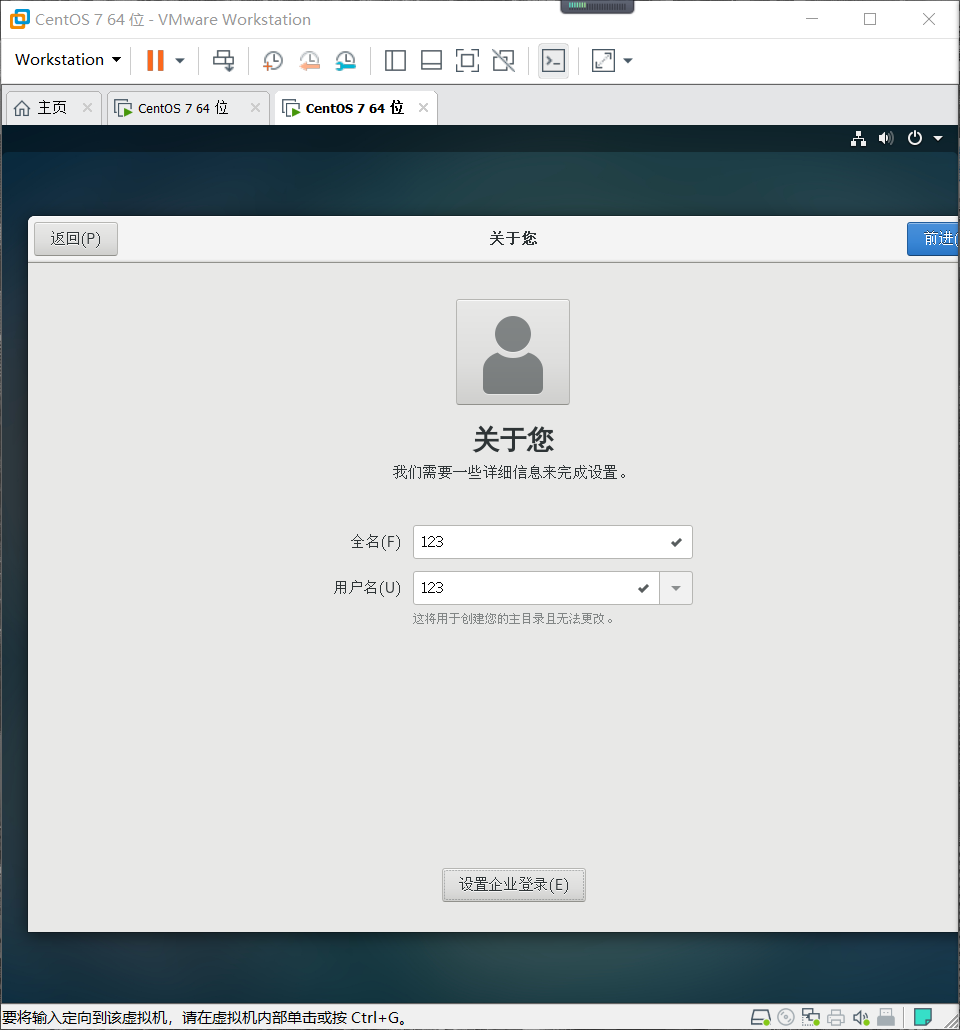Minimize the VMware Workstation window

812,19
